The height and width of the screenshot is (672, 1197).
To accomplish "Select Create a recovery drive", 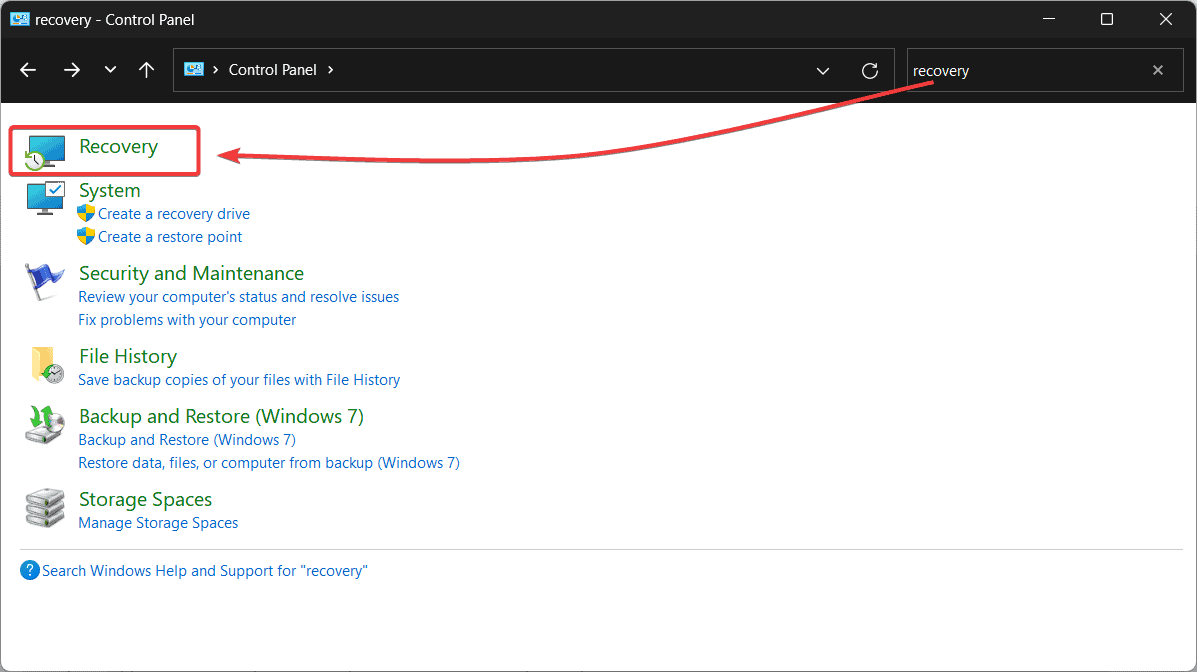I will click(x=174, y=214).
